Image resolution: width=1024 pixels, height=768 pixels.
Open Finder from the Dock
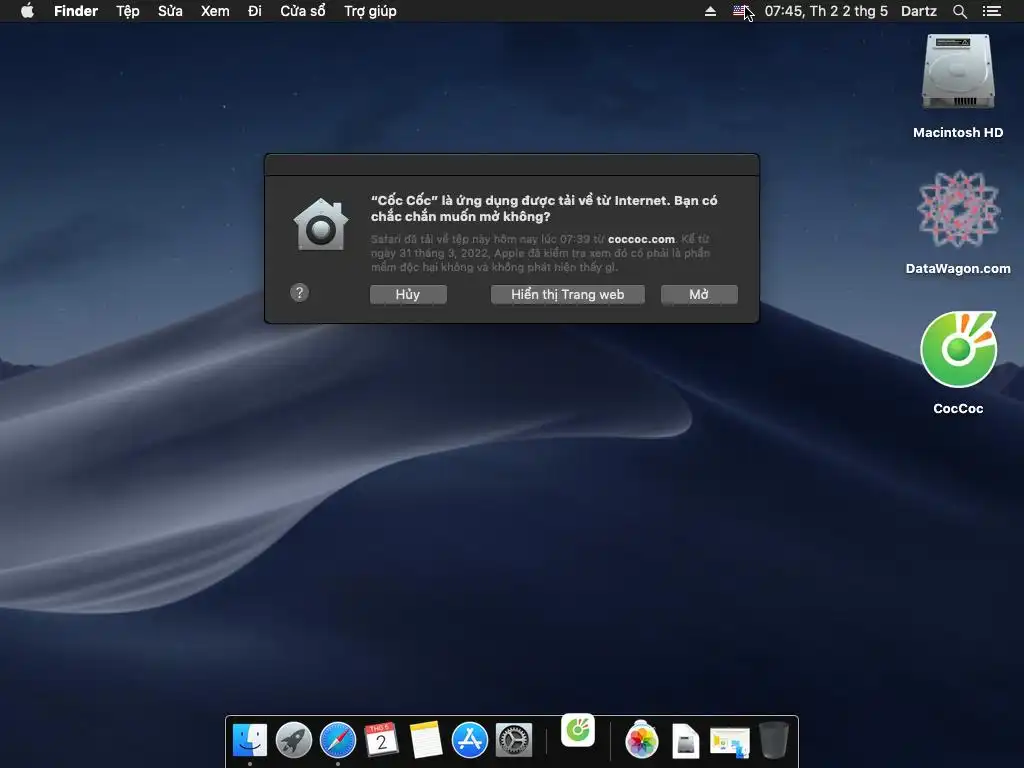coord(249,741)
